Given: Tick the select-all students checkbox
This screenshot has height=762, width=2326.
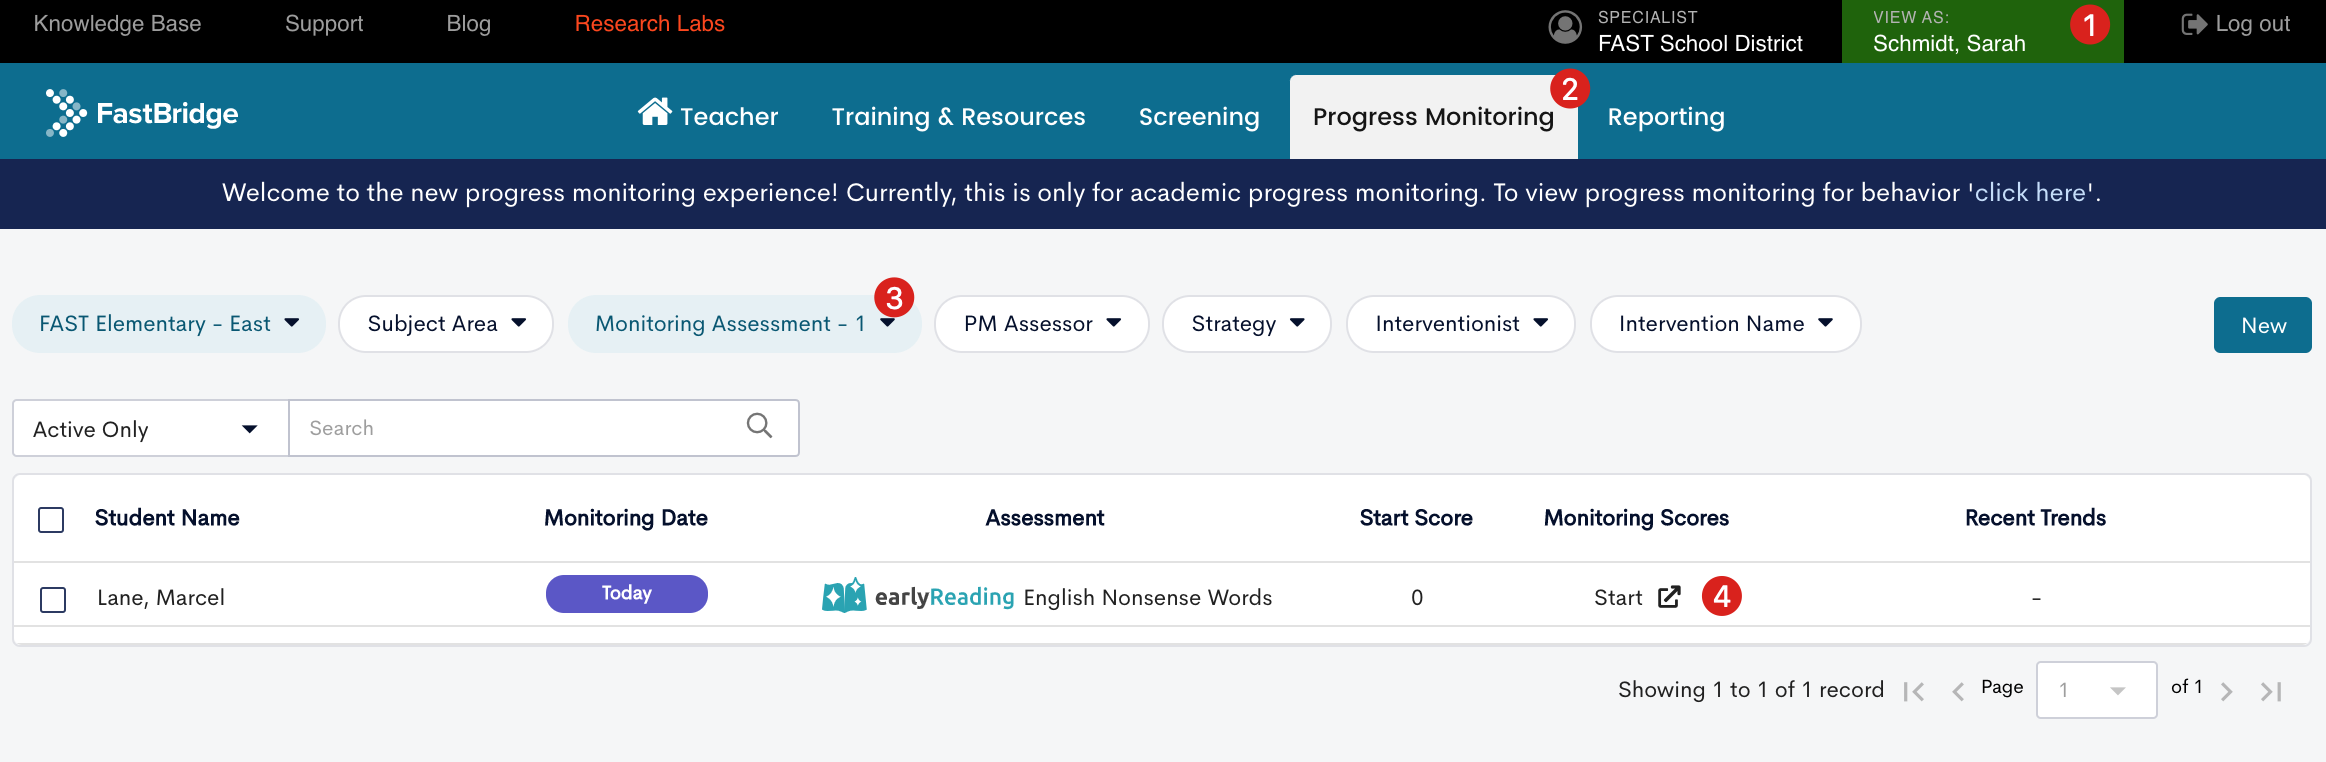Looking at the screenshot, I should (x=51, y=520).
